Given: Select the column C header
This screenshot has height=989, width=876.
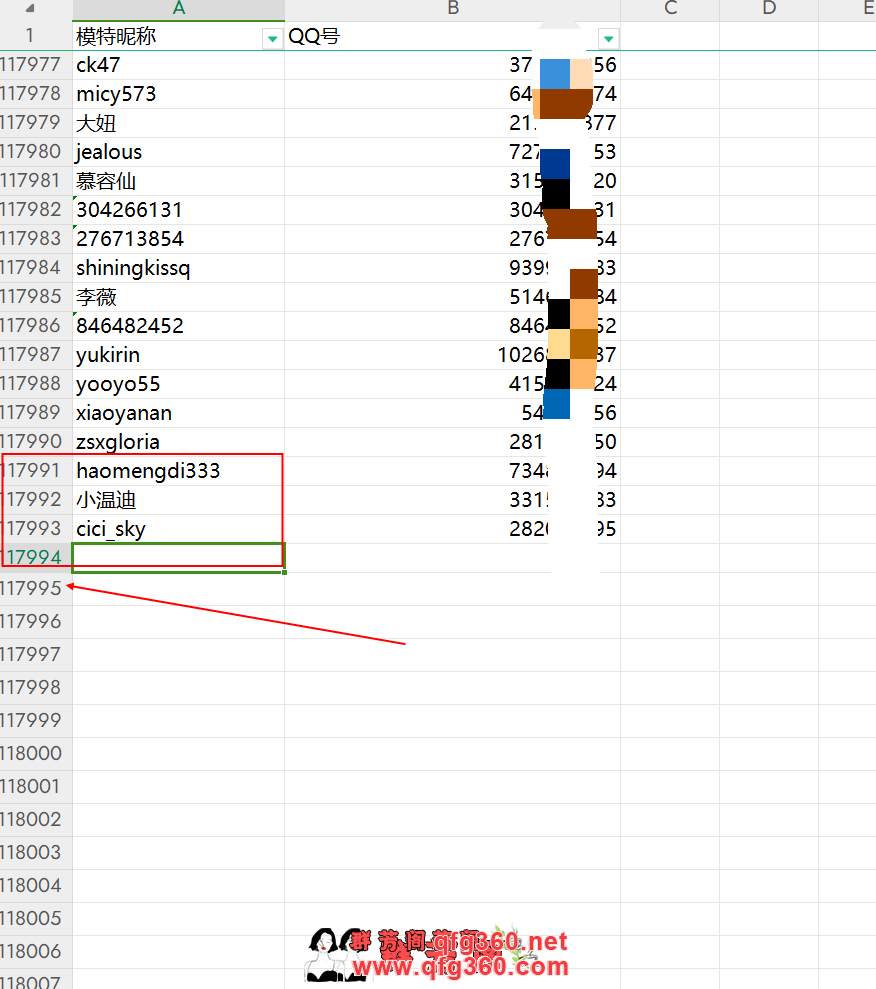Looking at the screenshot, I should [670, 9].
